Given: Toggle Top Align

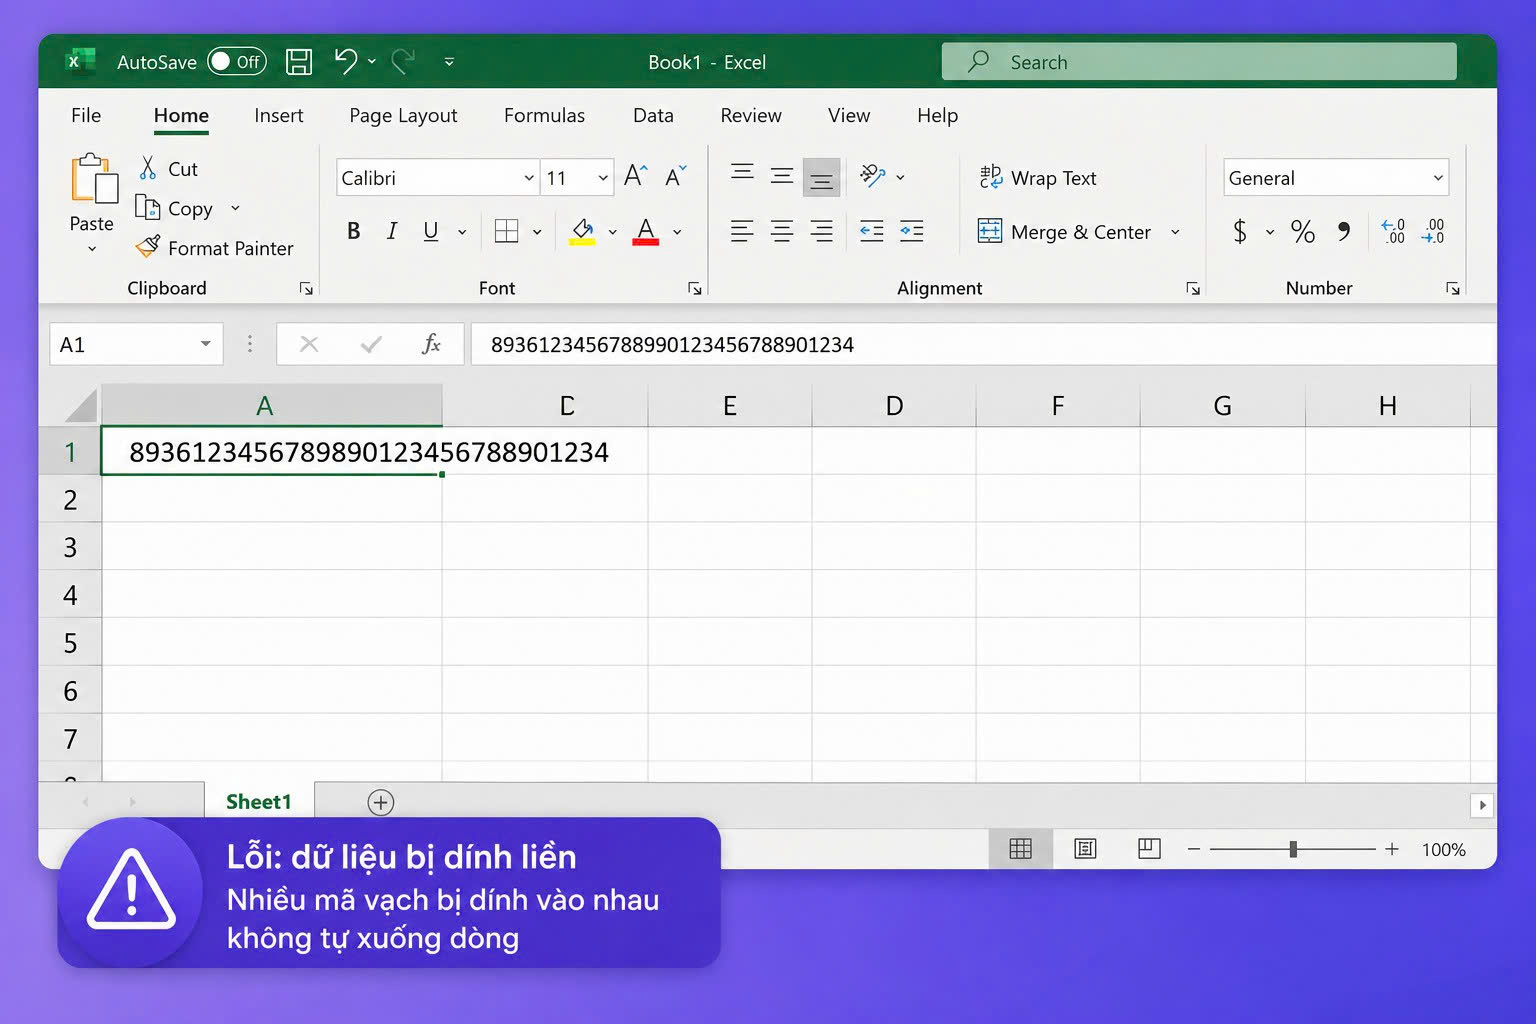Looking at the screenshot, I should coord(742,174).
